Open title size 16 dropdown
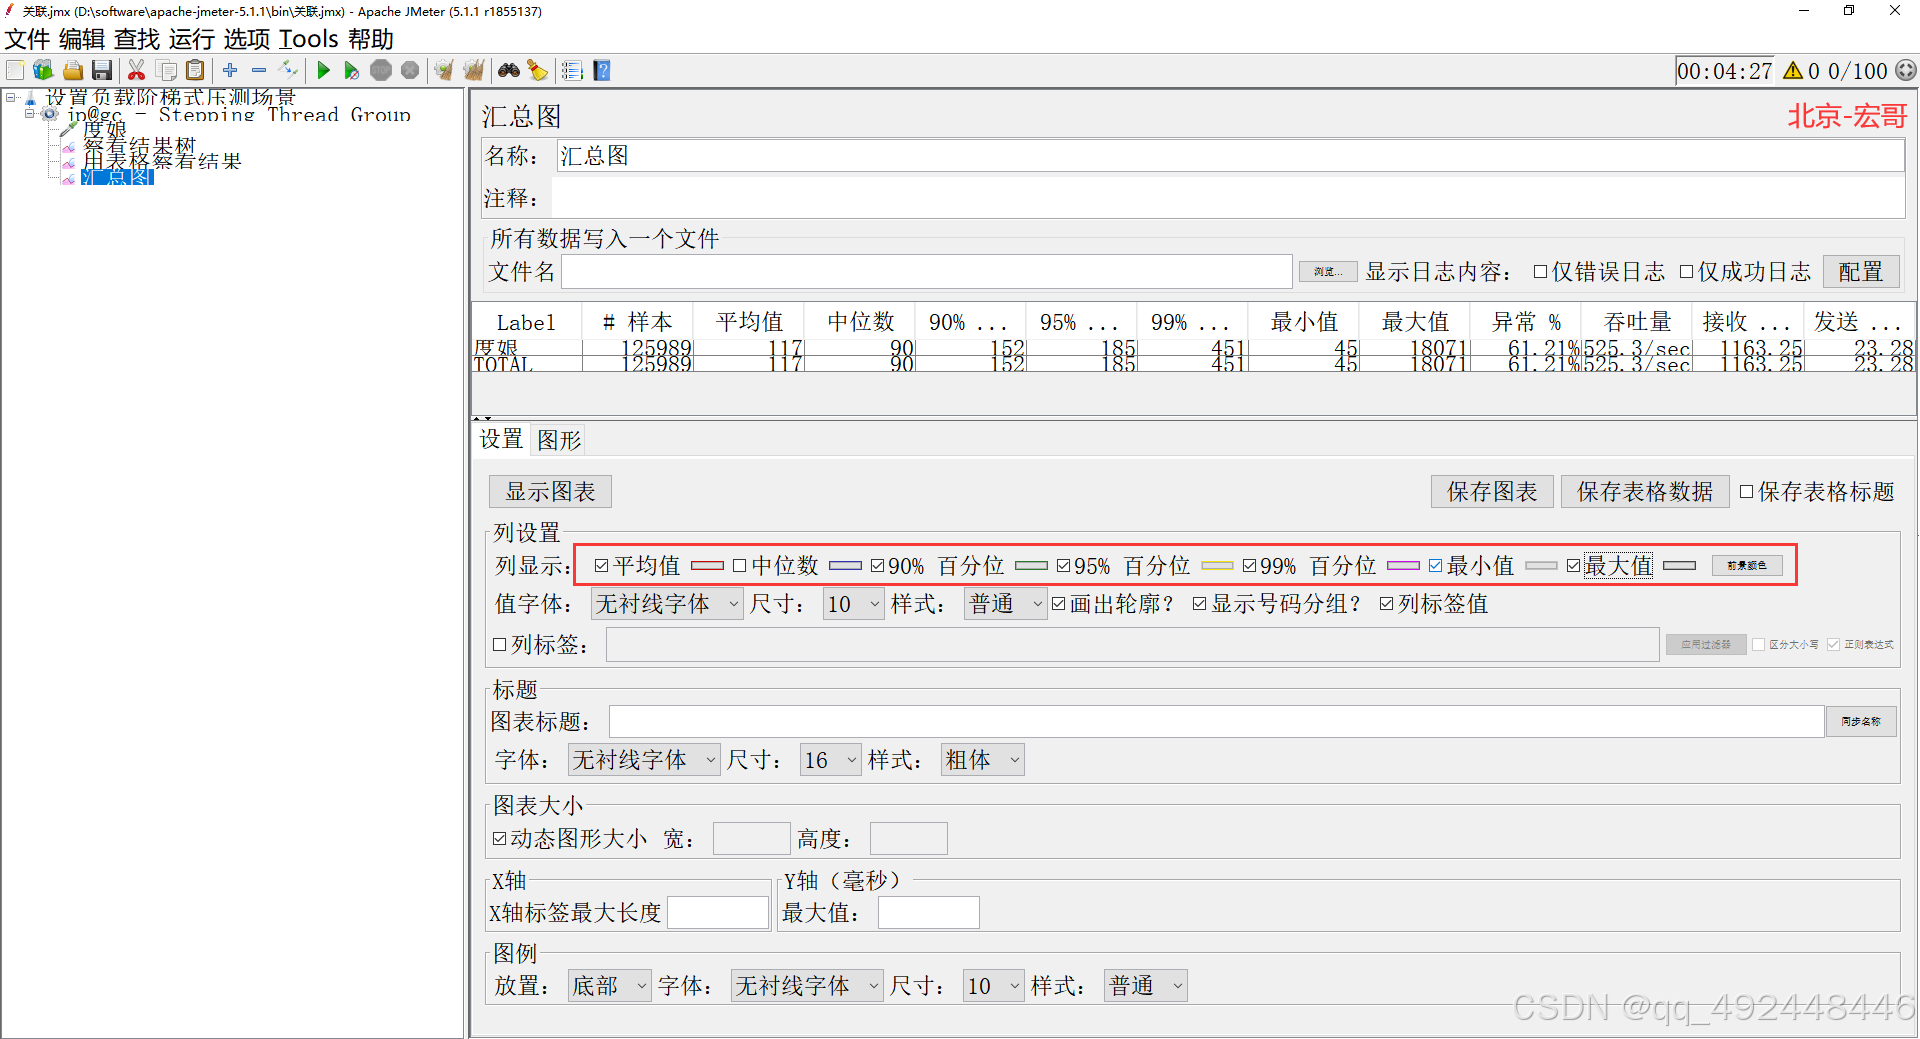This screenshot has height=1039, width=1920. [830, 760]
